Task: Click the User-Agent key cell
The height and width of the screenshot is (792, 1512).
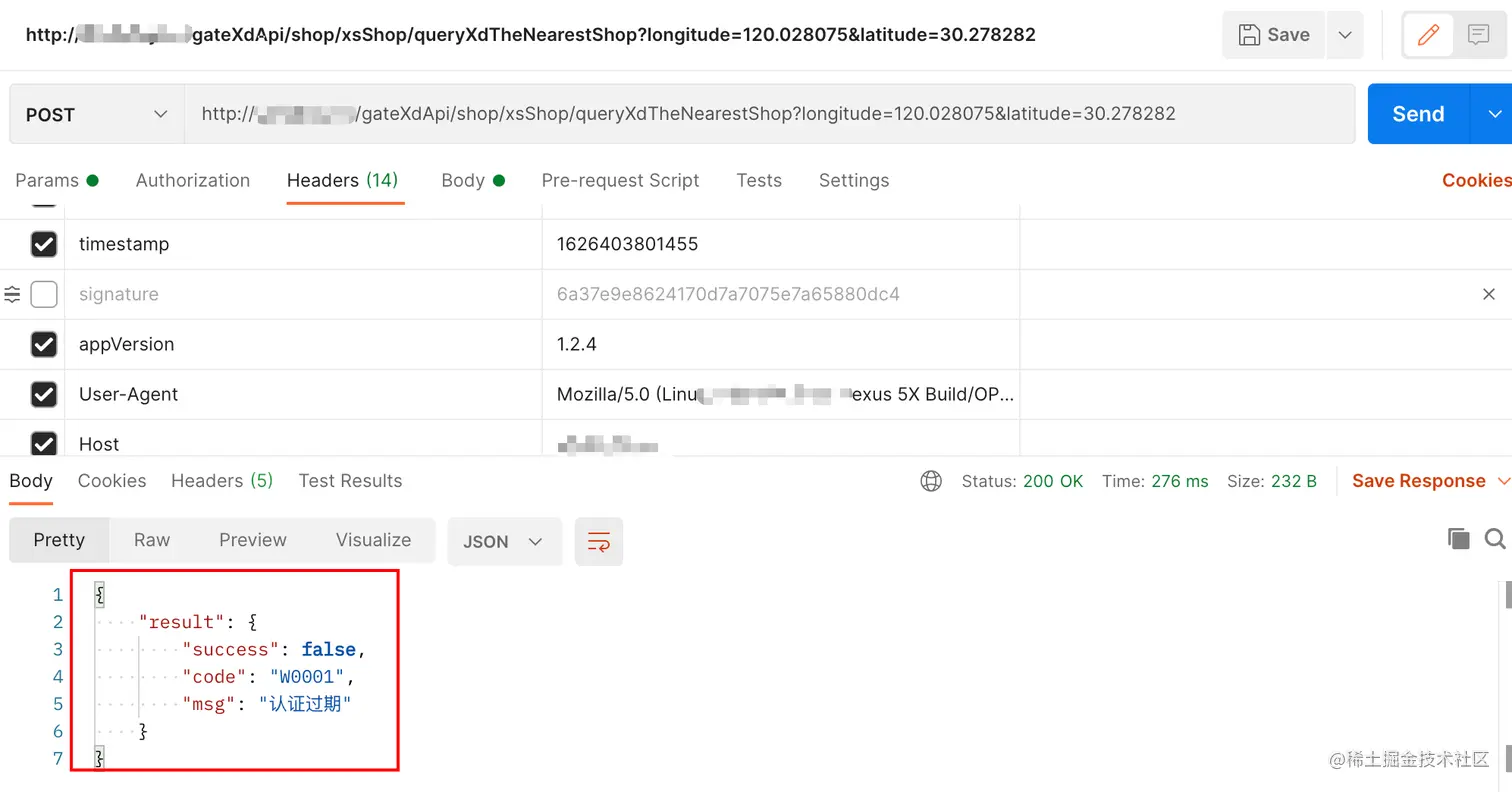Action: click(x=303, y=394)
